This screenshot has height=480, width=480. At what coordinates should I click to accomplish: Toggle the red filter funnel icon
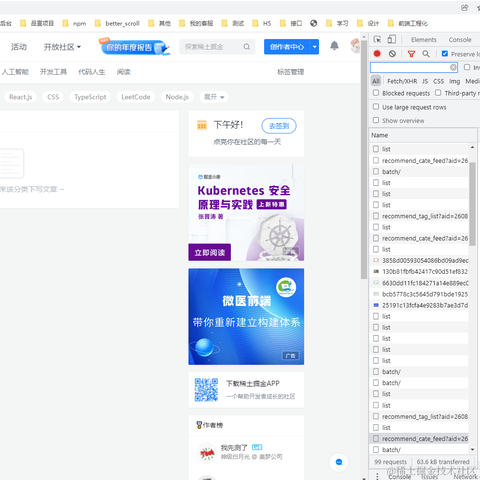[x=411, y=54]
